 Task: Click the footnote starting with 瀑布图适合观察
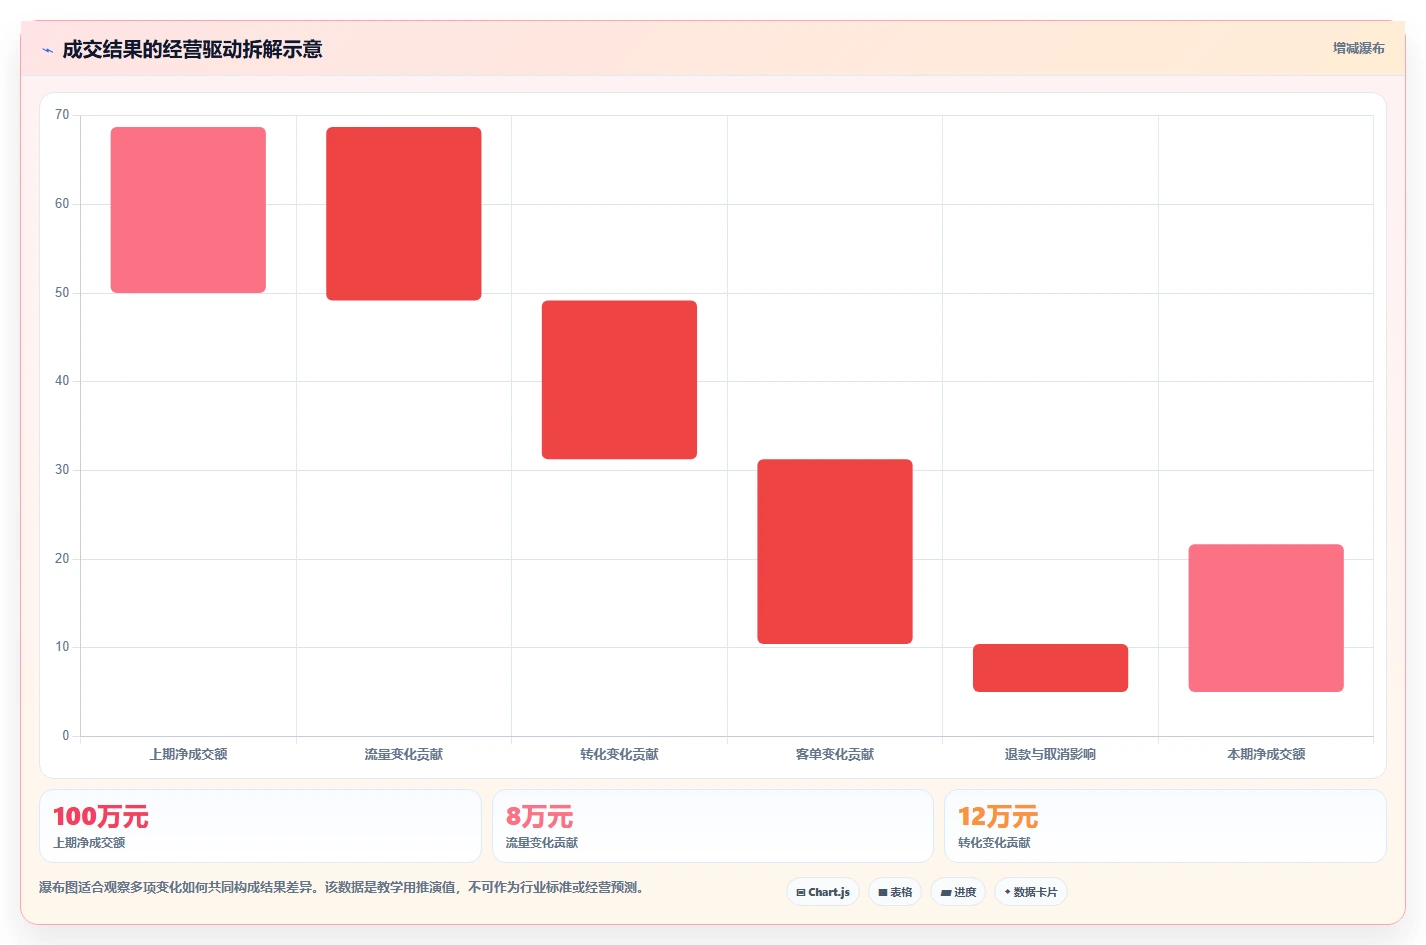click(343, 888)
